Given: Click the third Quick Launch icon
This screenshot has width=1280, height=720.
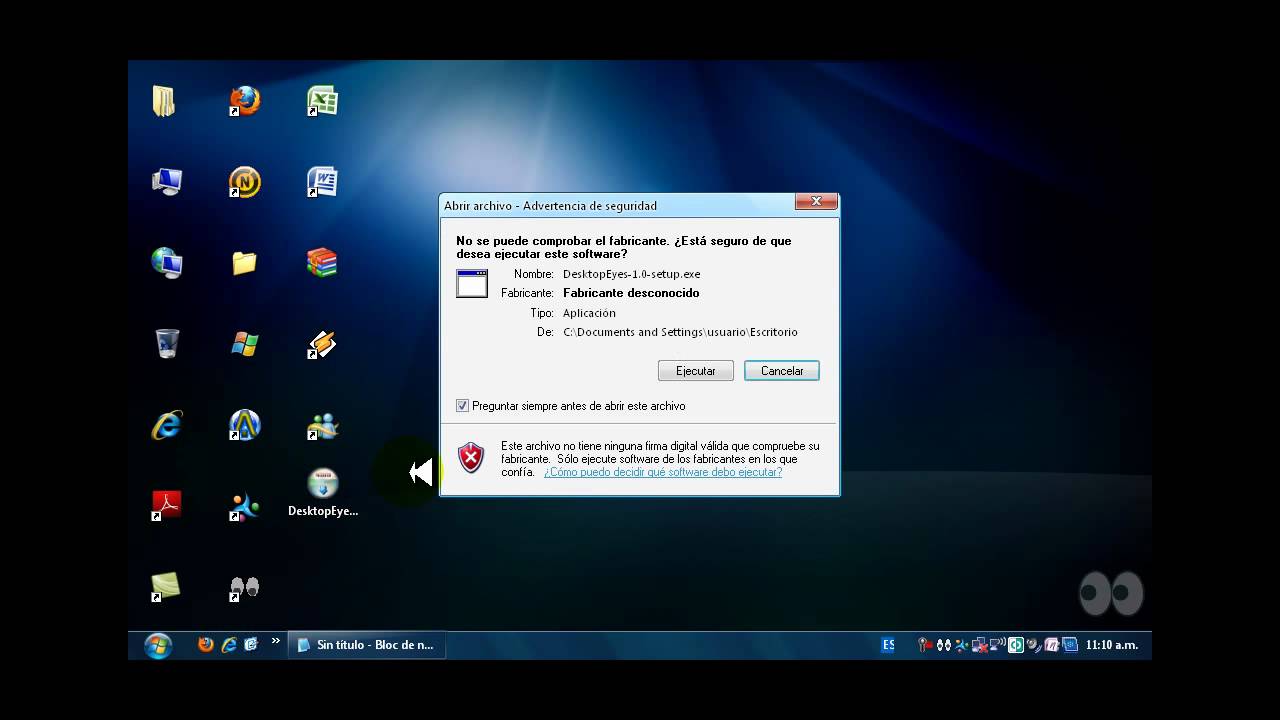Looking at the screenshot, I should click(251, 645).
